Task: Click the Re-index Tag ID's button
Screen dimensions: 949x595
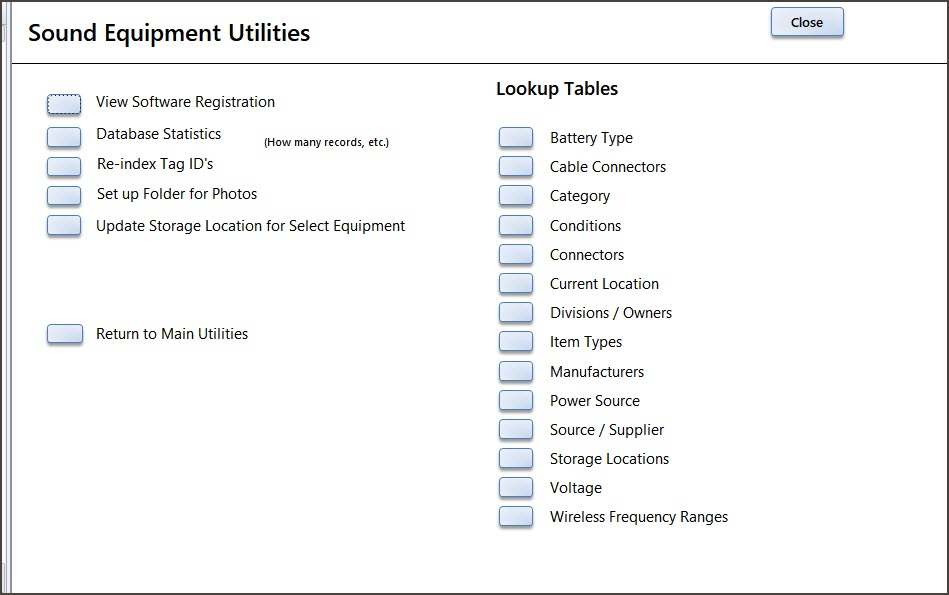Action: point(64,166)
